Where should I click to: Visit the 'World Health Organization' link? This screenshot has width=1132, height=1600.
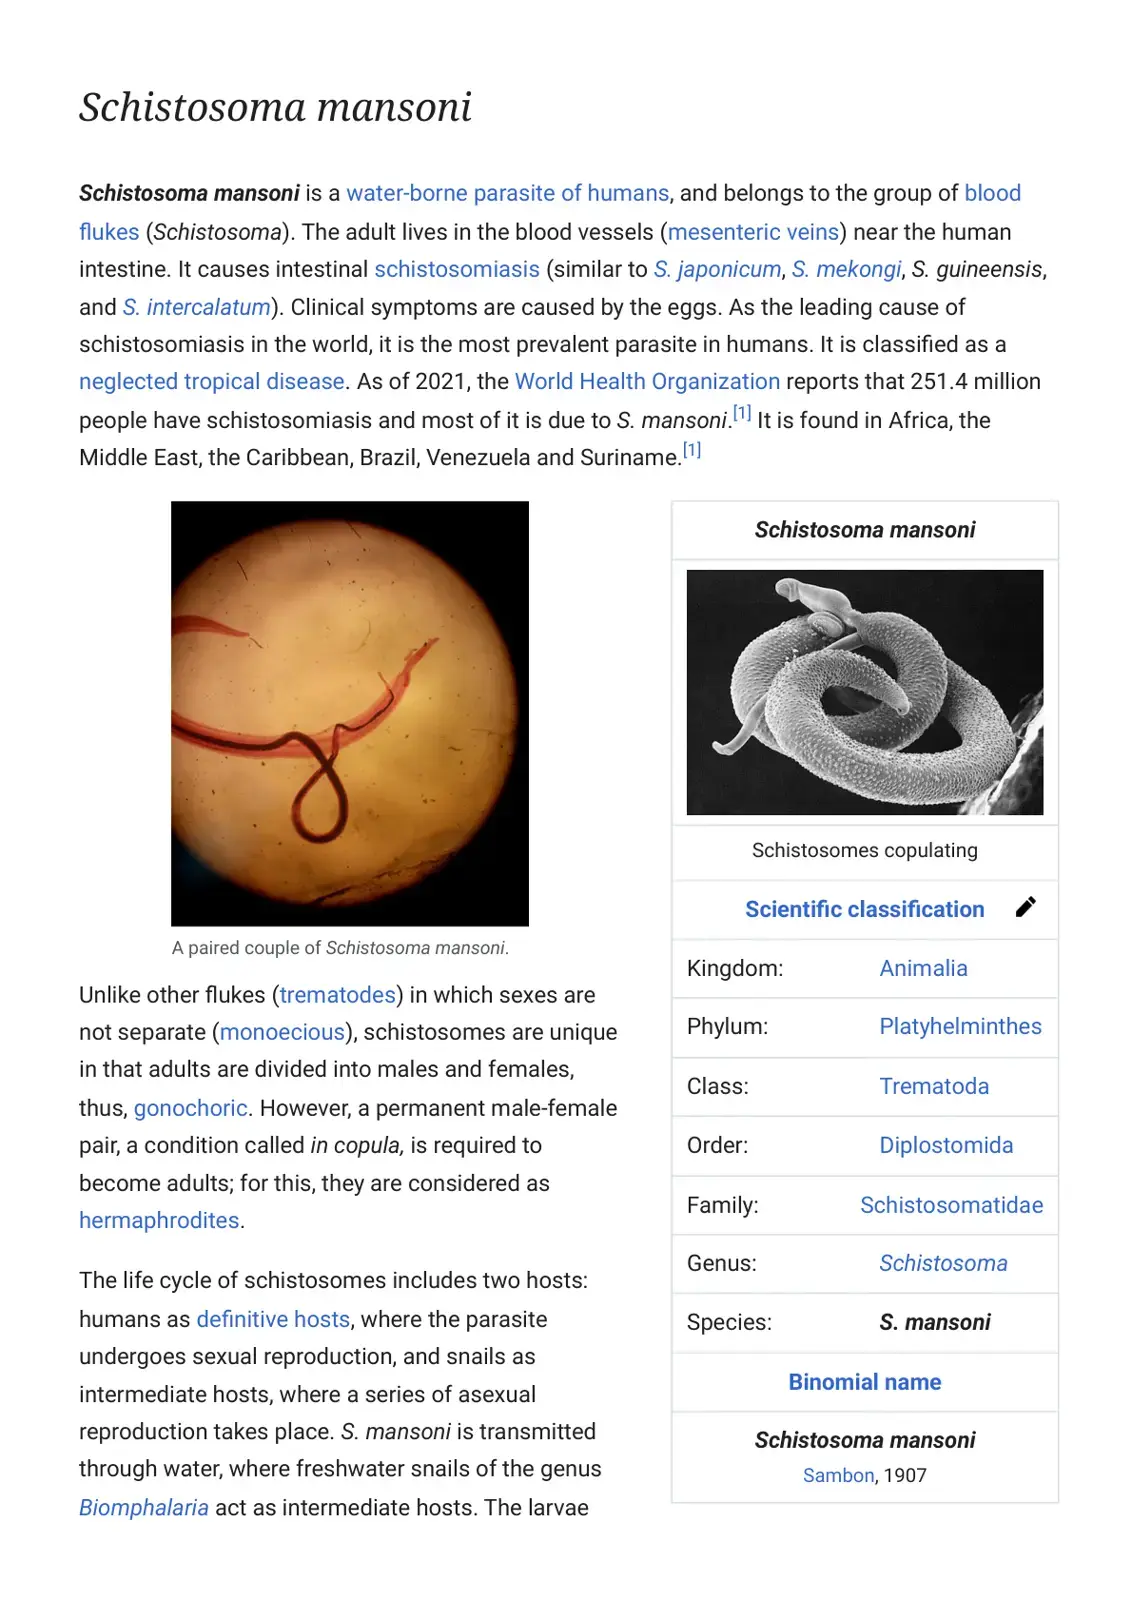pyautogui.click(x=647, y=381)
